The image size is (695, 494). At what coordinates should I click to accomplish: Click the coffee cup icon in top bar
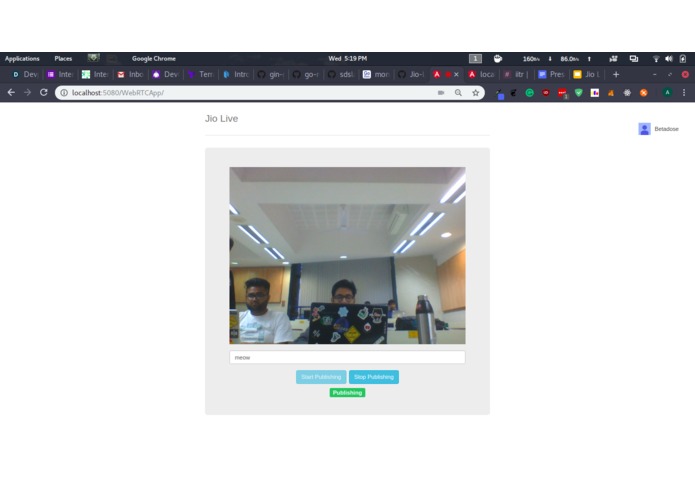coord(498,58)
